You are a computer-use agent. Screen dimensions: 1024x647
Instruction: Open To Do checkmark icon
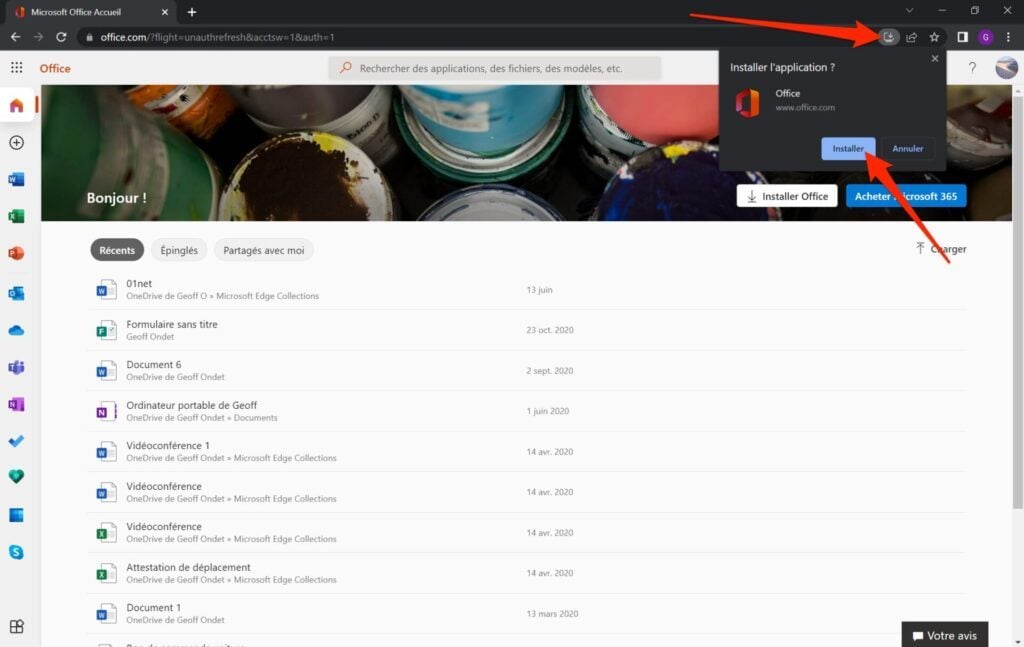16,441
